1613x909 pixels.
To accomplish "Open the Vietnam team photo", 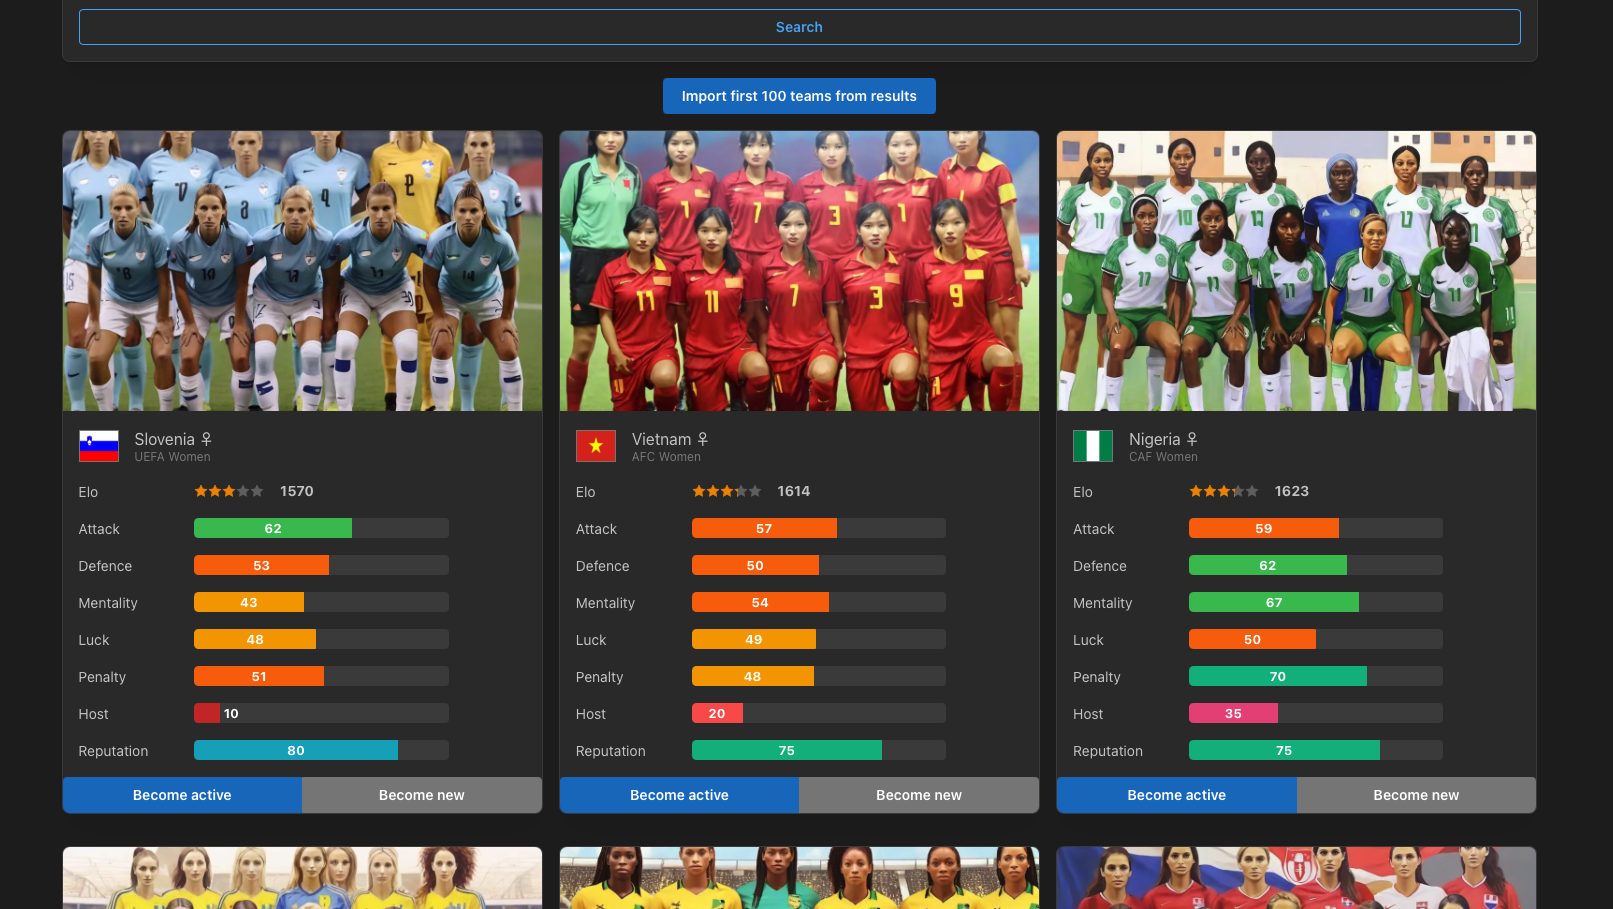I will pyautogui.click(x=799, y=271).
